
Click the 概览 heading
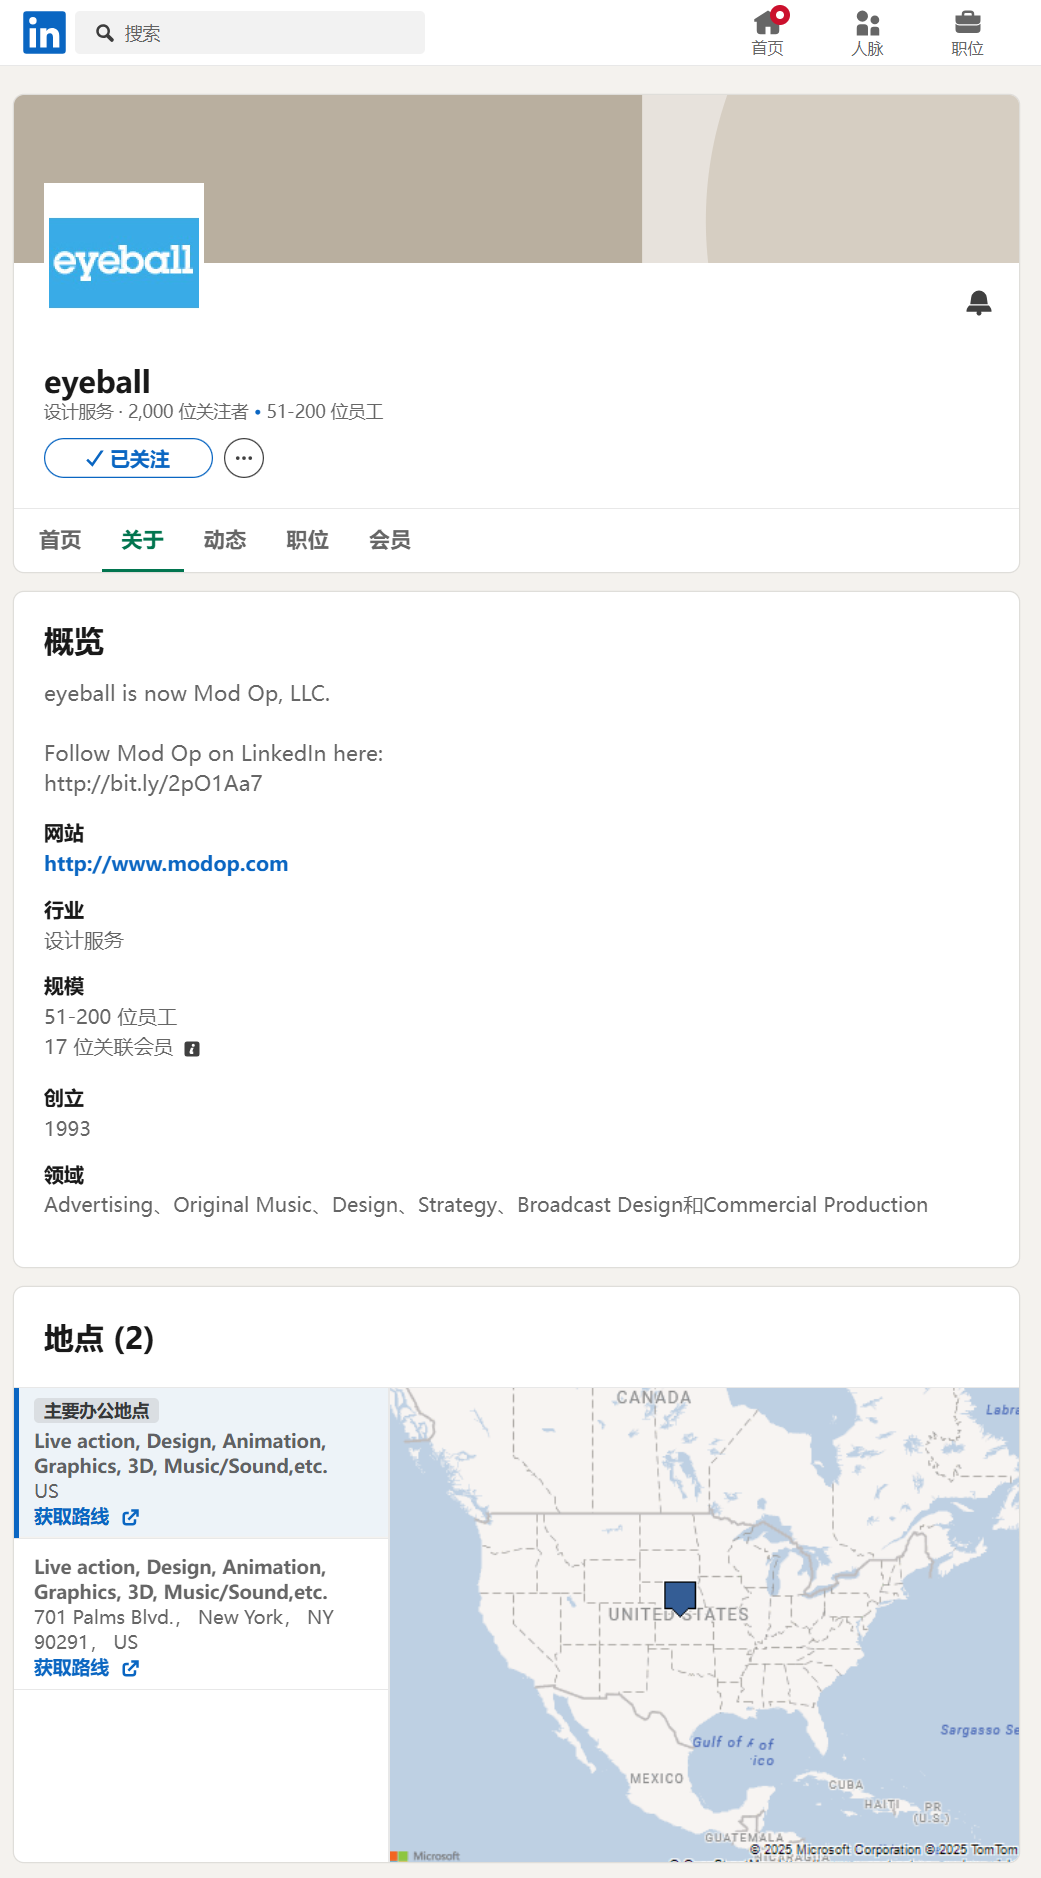click(x=74, y=642)
